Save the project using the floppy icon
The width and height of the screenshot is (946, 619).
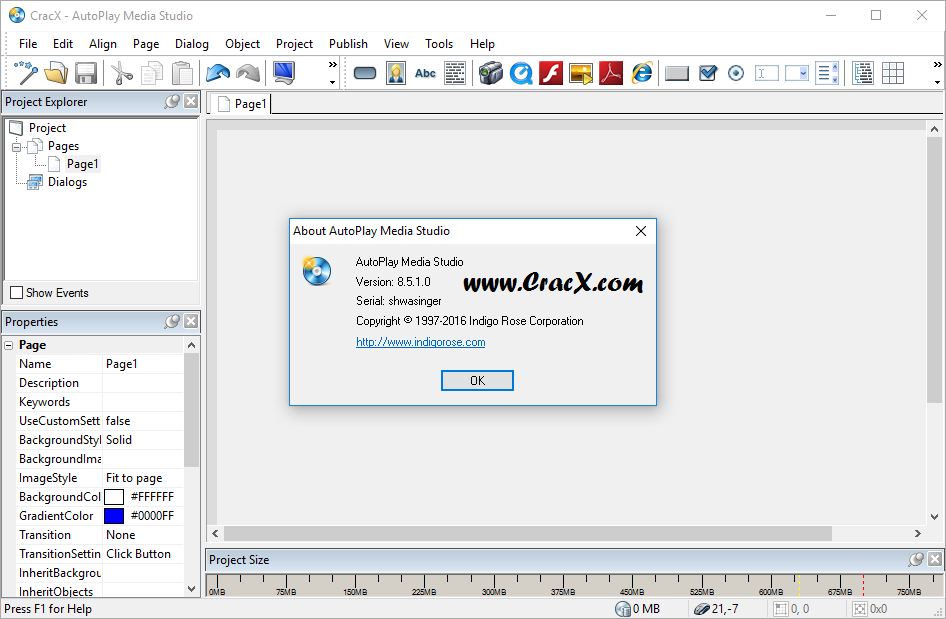click(86, 73)
